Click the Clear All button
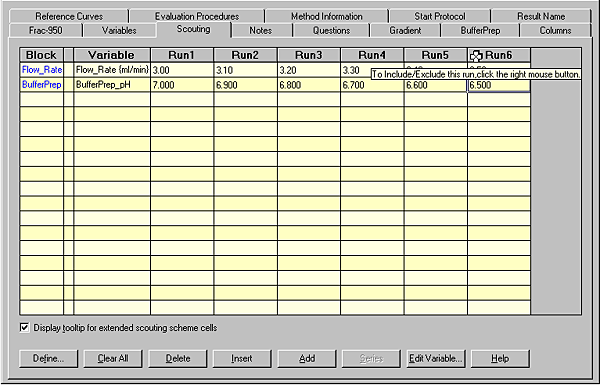This screenshot has width=600, height=385. coord(113,359)
